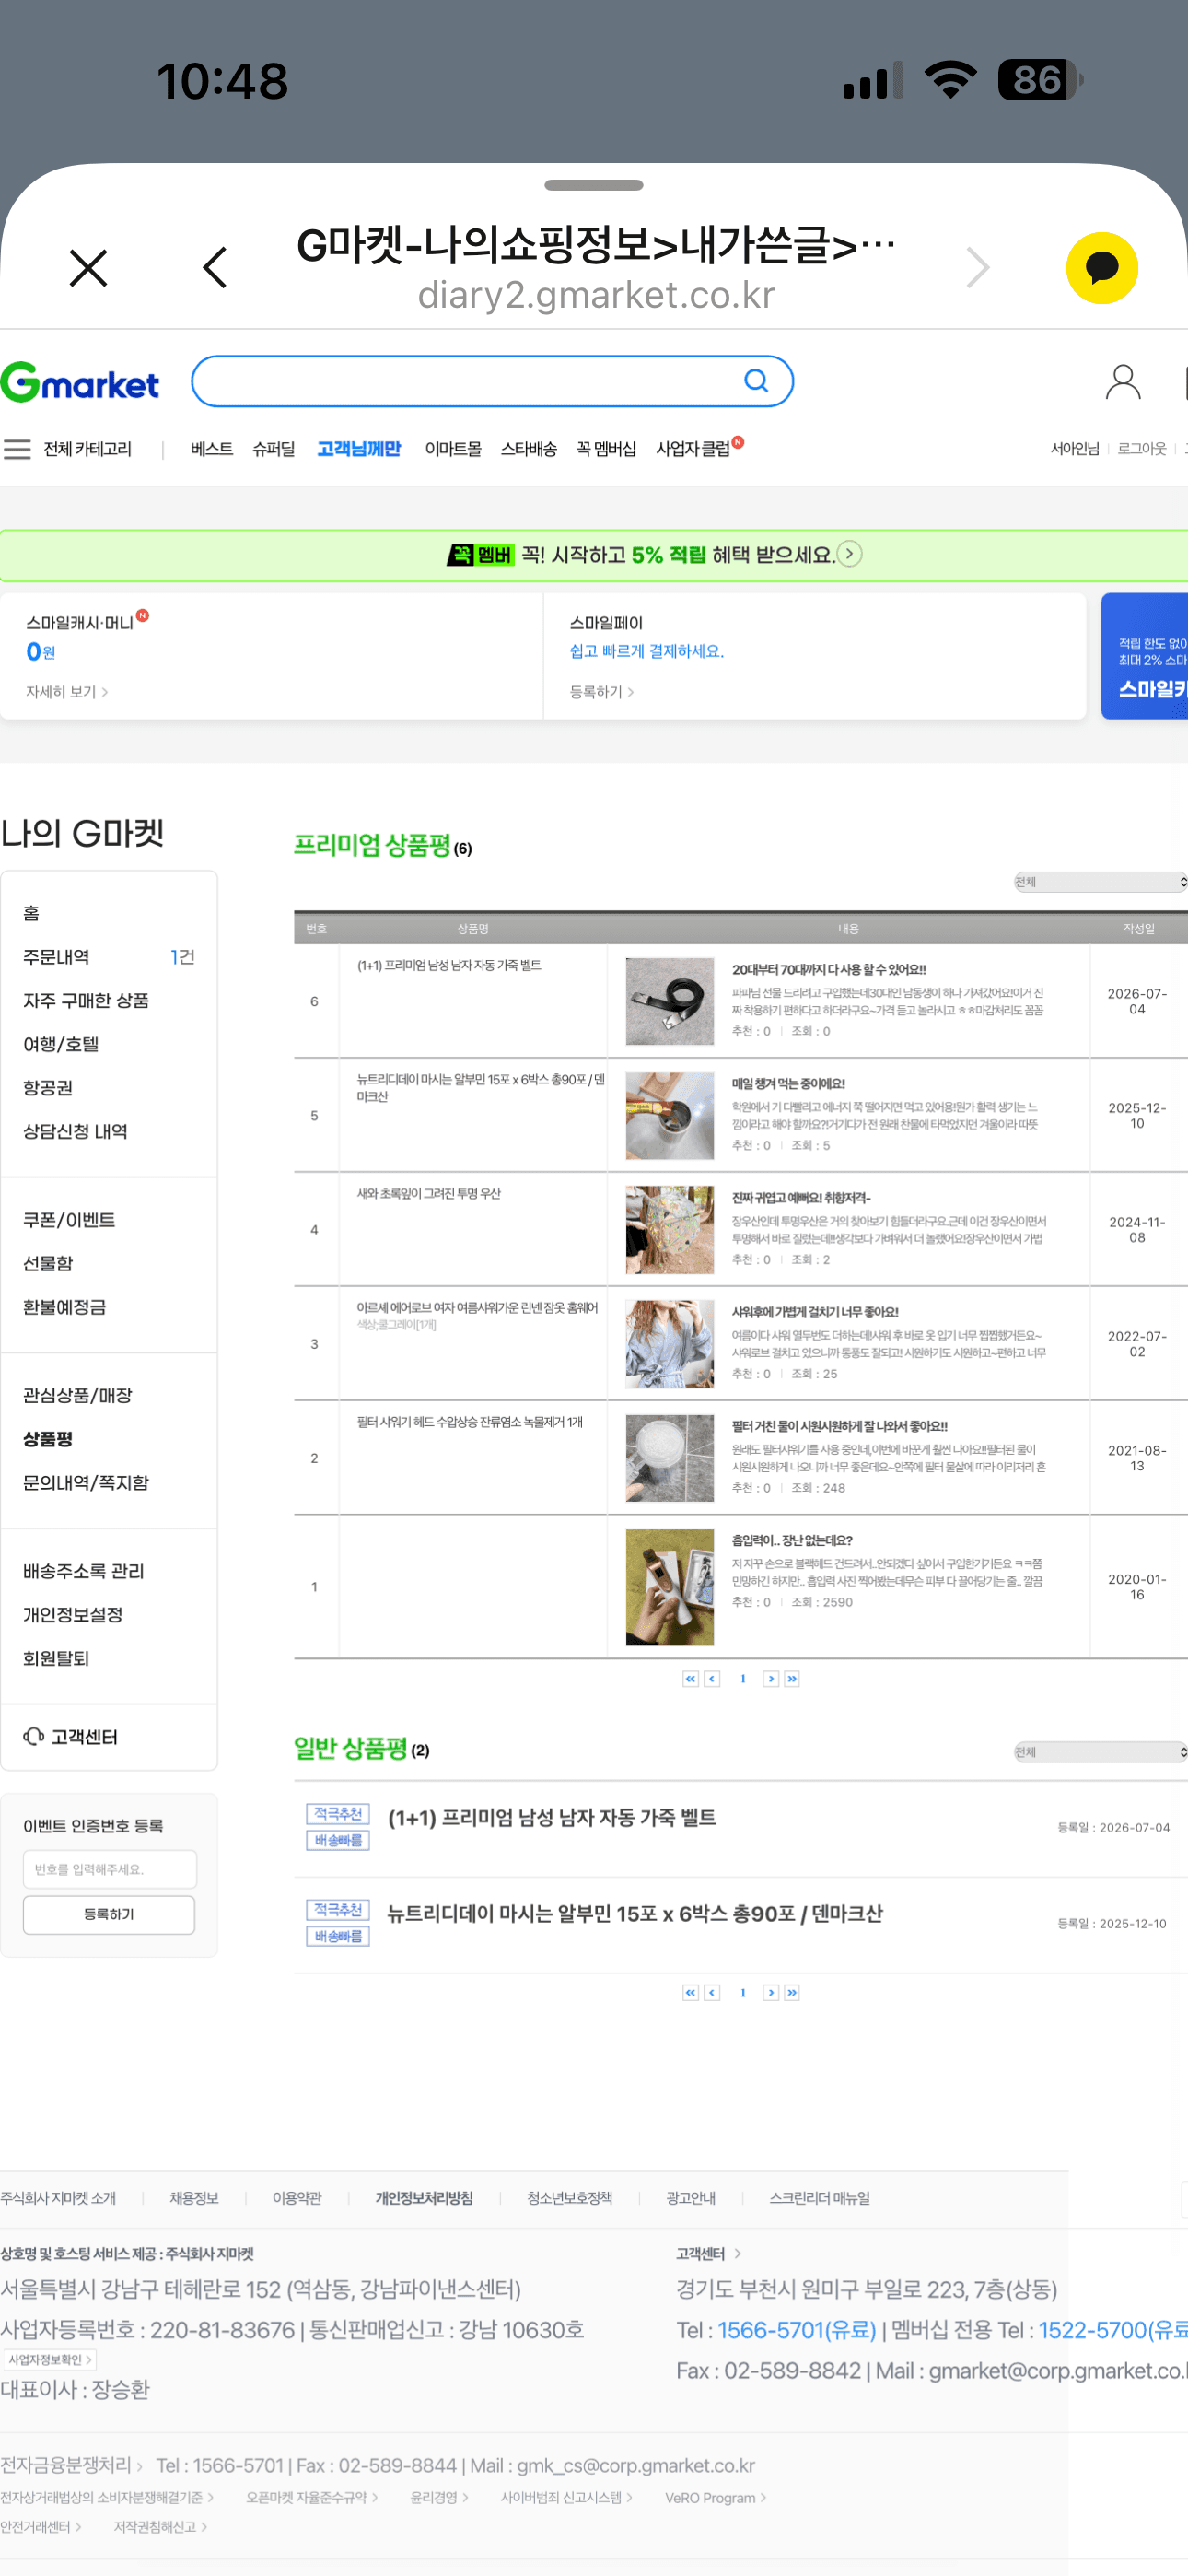Go to previous page in 프리미엄 상품평 pagination
Screen dimensions: 1188x2576
(712, 1679)
